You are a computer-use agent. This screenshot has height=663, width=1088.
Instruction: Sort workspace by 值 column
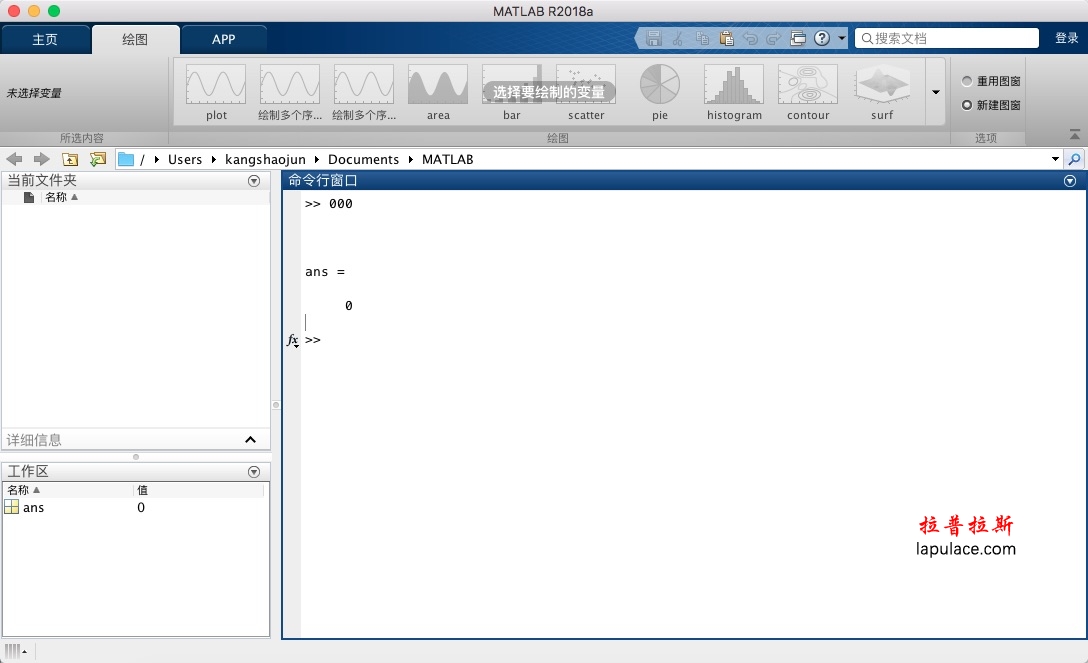[x=142, y=490]
